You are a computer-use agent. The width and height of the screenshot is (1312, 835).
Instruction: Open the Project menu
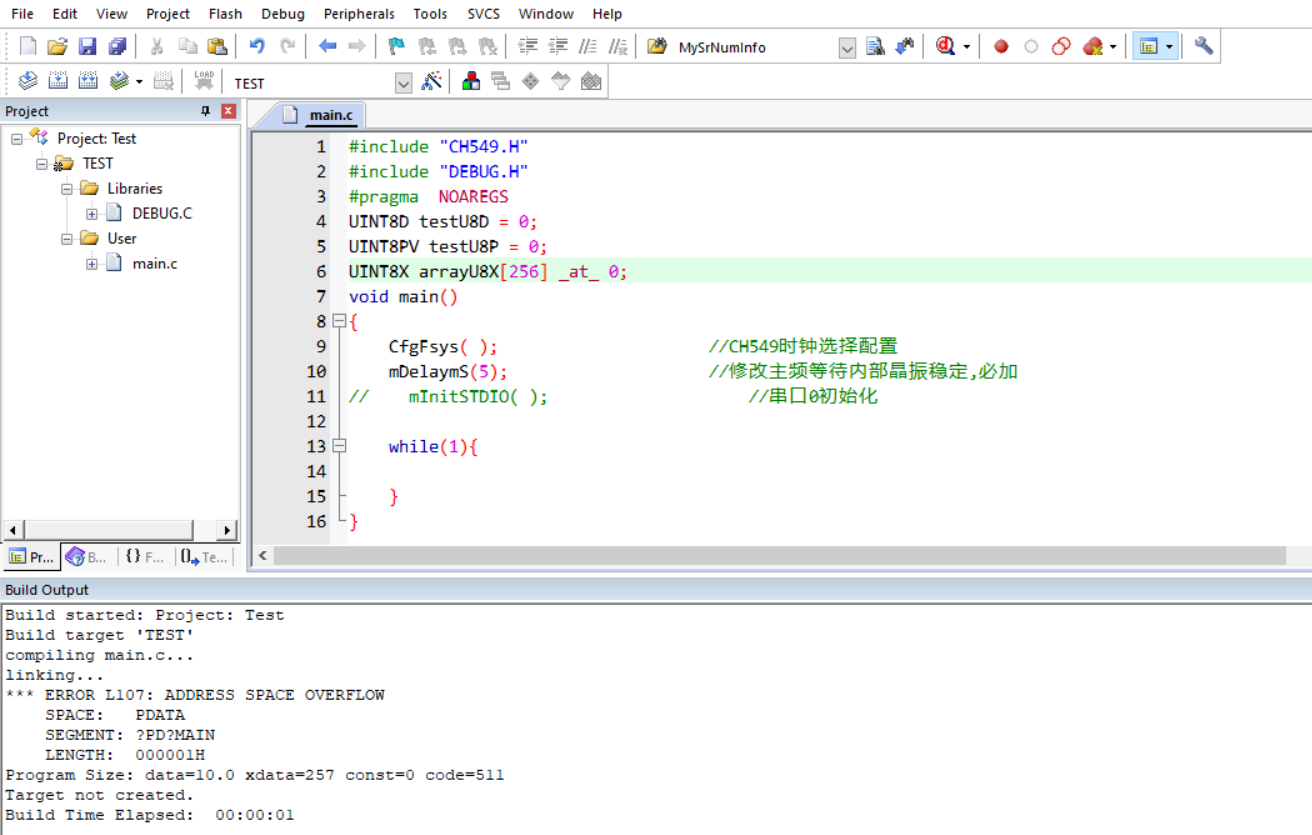pos(168,13)
